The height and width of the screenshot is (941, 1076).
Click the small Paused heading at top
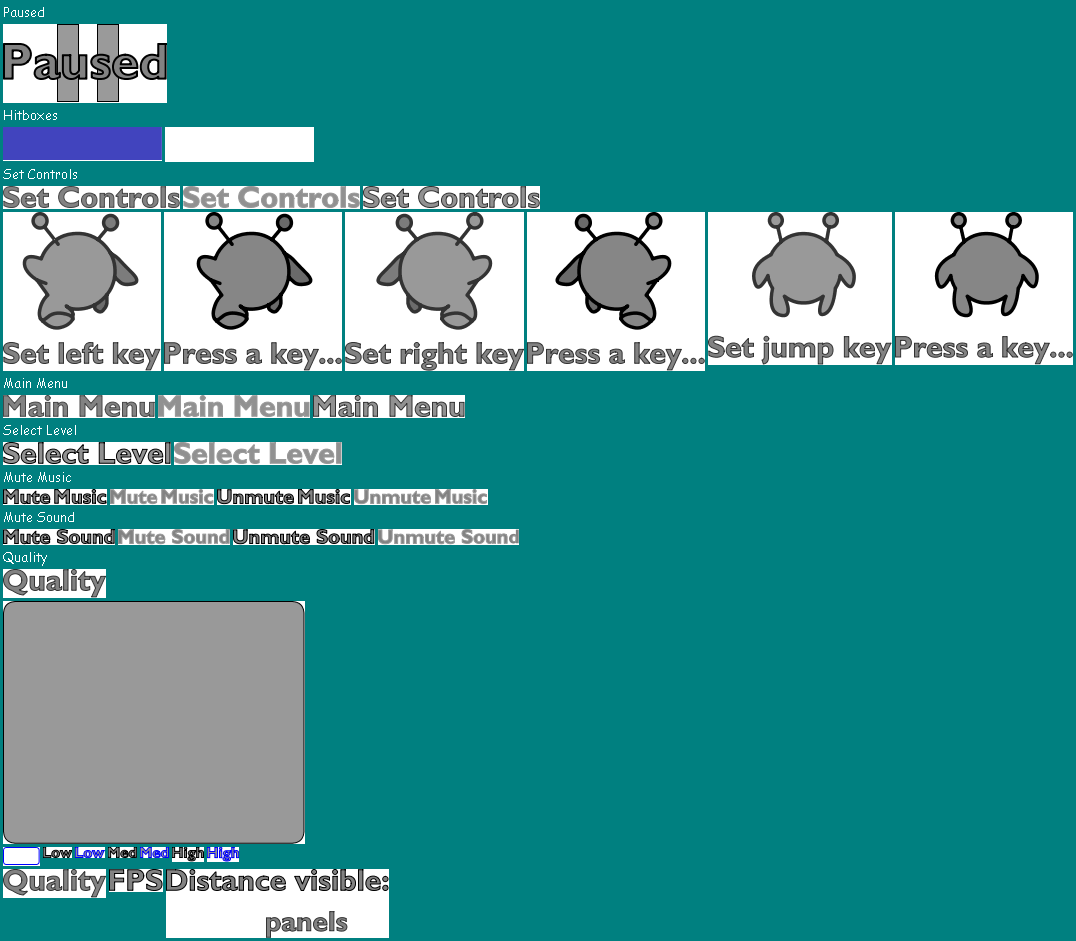tap(24, 12)
